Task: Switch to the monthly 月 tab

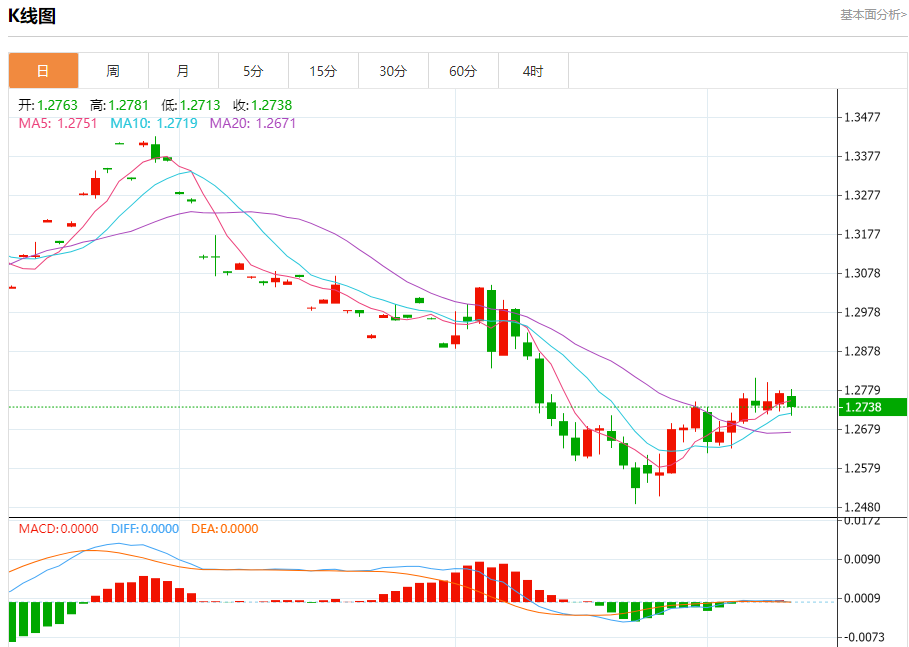Action: 184,71
